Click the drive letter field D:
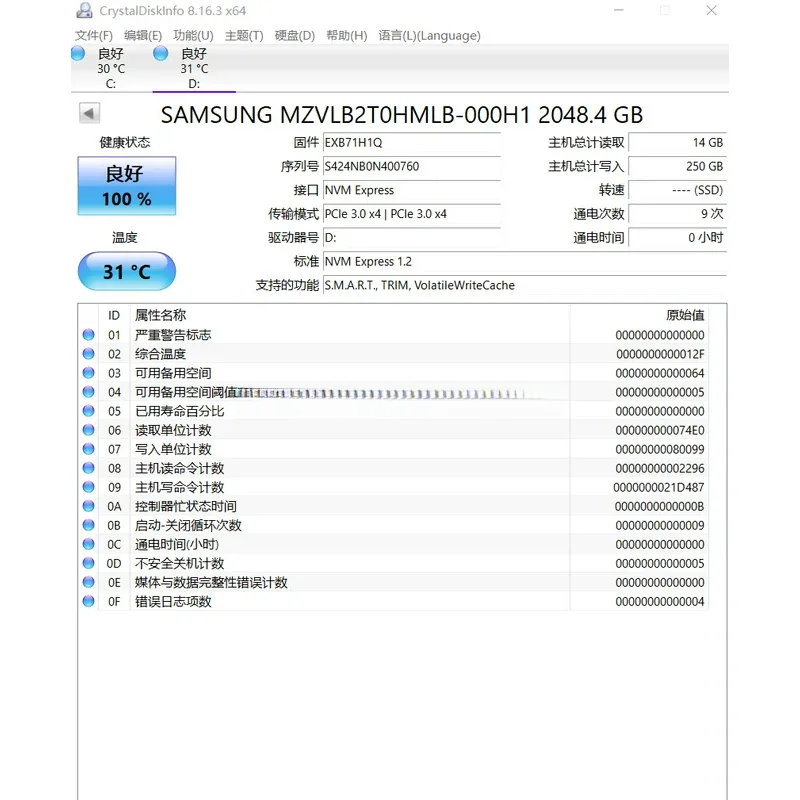 [412, 238]
